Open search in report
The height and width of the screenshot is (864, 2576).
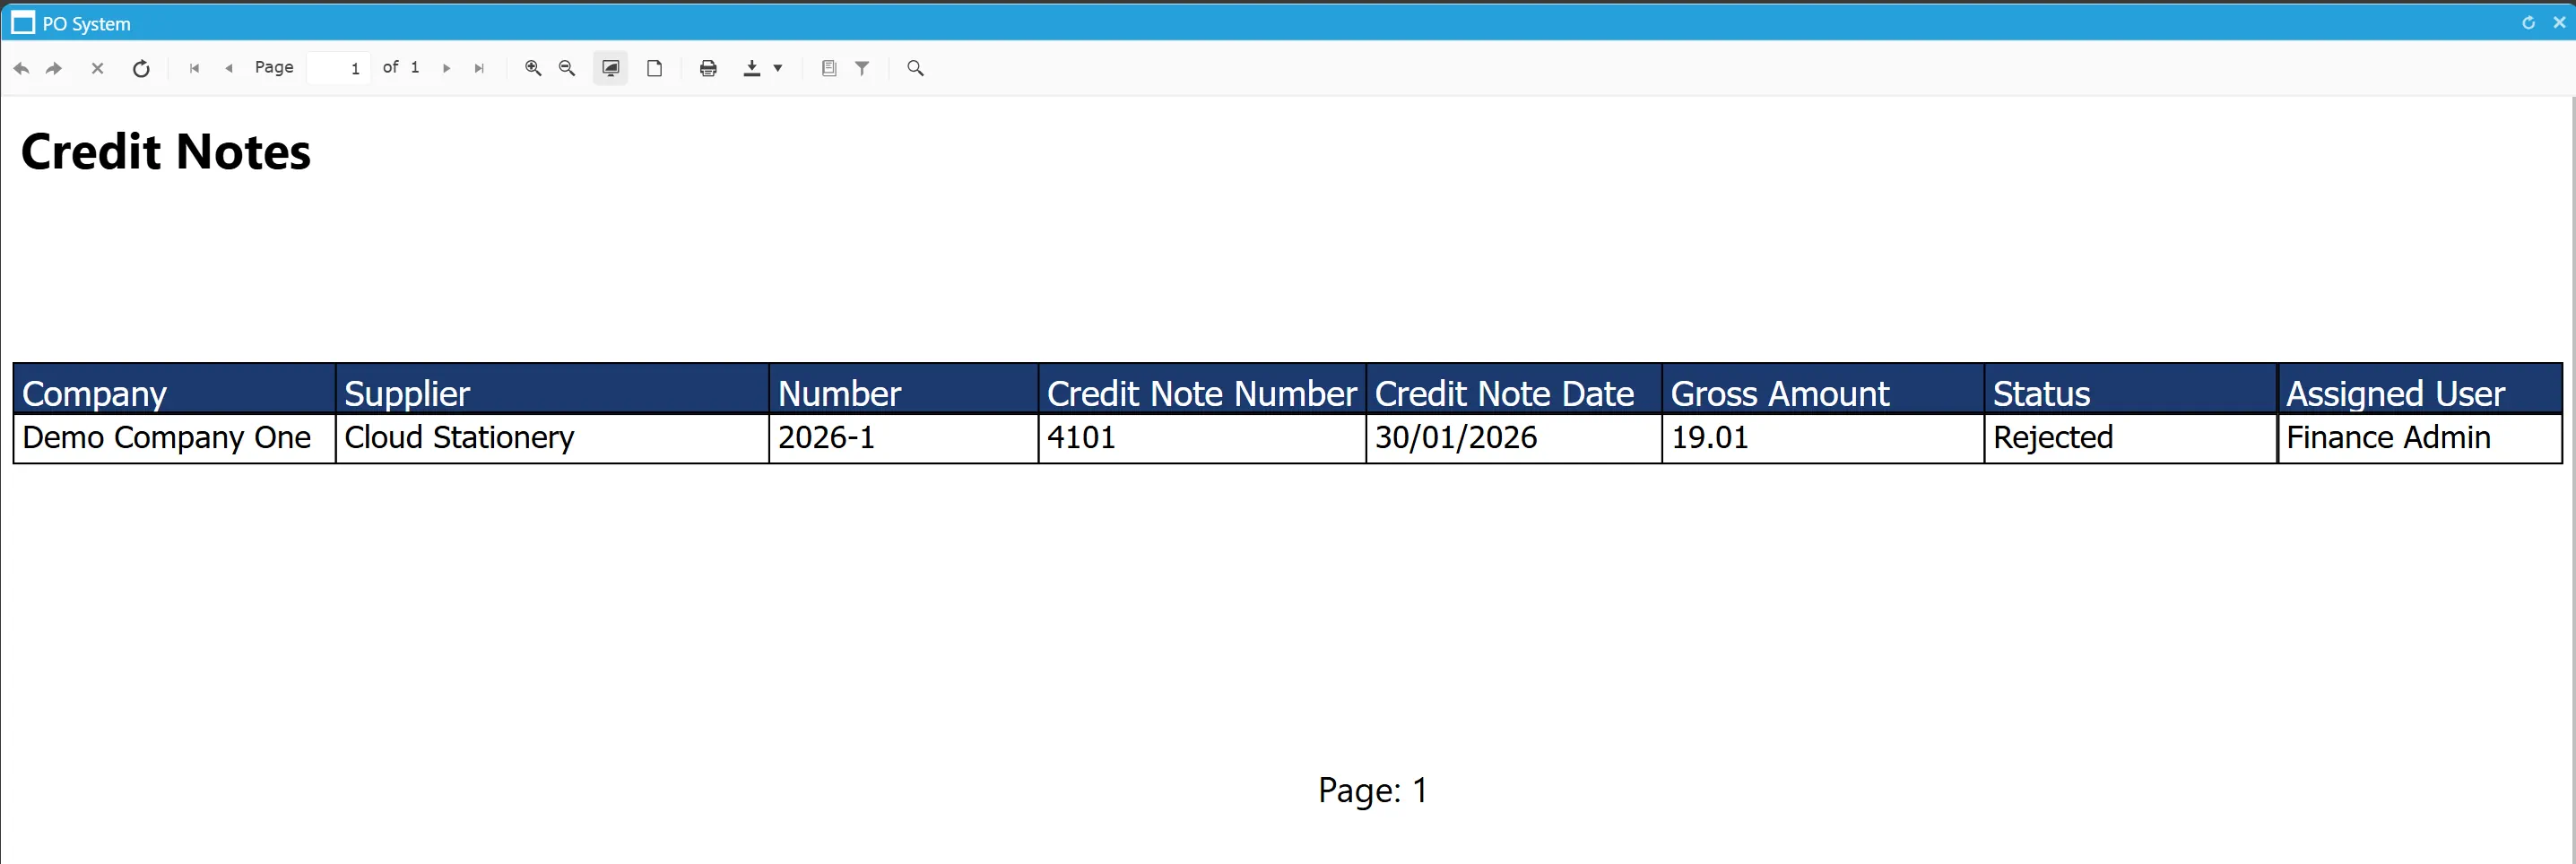[915, 68]
